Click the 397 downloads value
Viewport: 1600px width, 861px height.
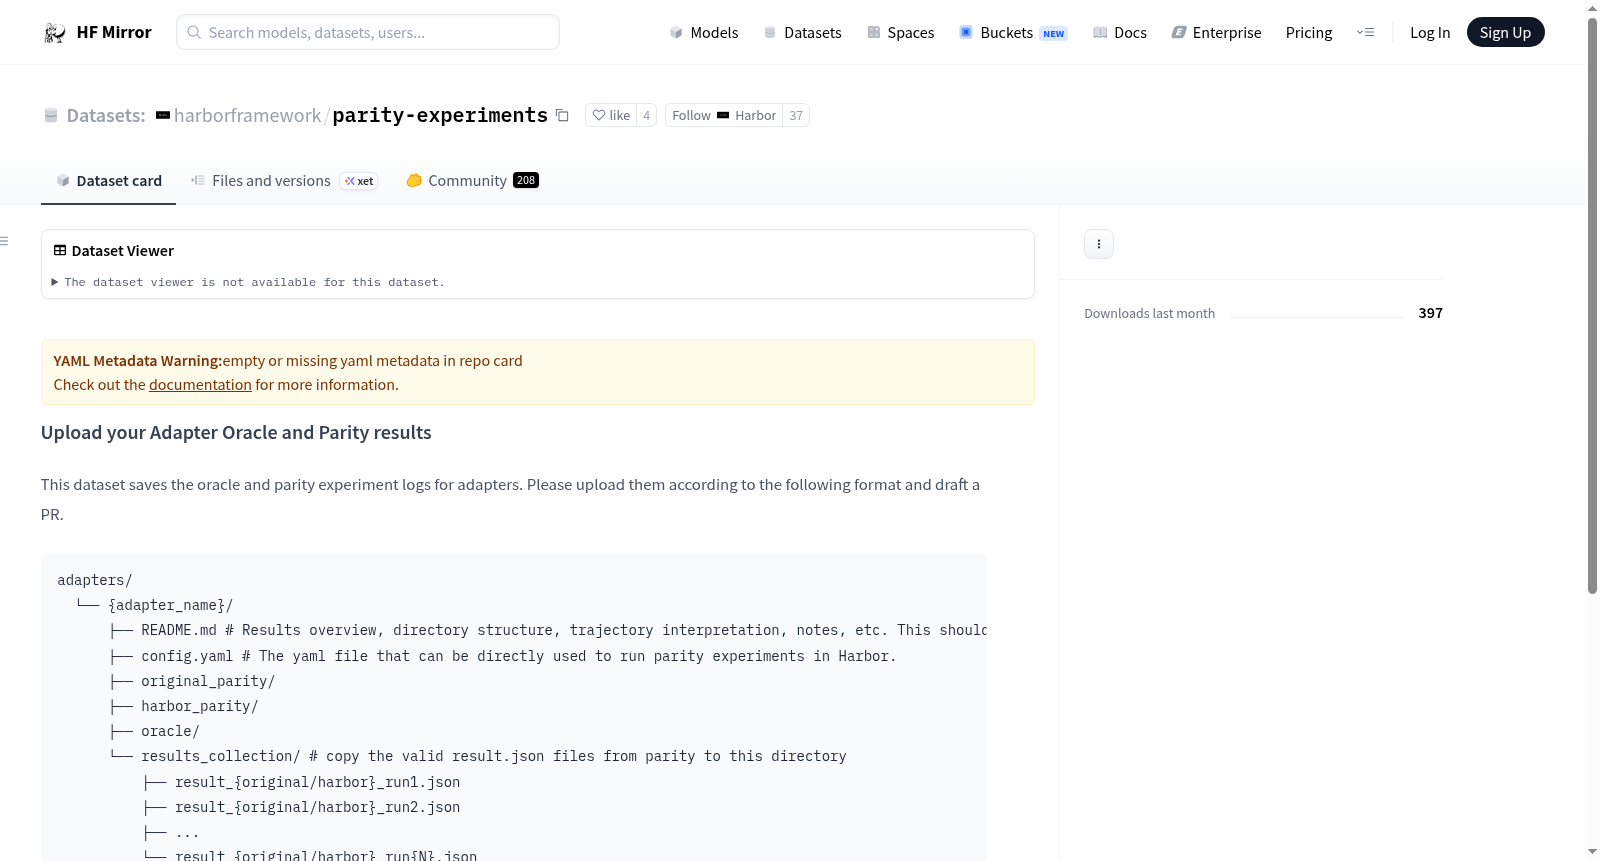pos(1431,314)
